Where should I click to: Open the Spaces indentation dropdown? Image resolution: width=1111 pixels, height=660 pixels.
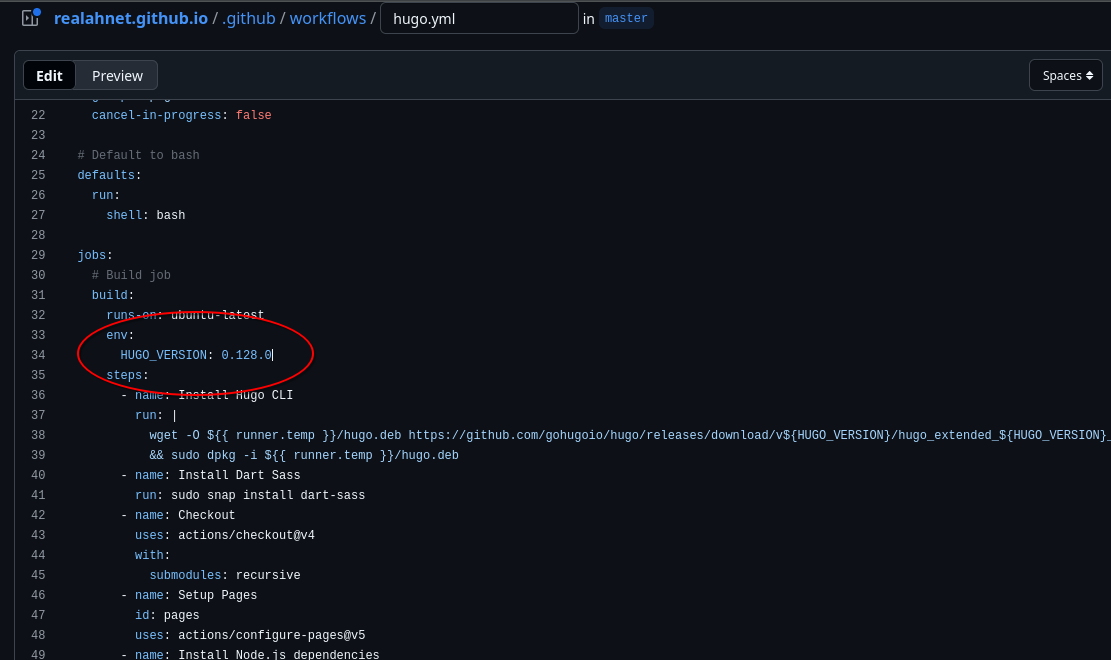(1065, 75)
